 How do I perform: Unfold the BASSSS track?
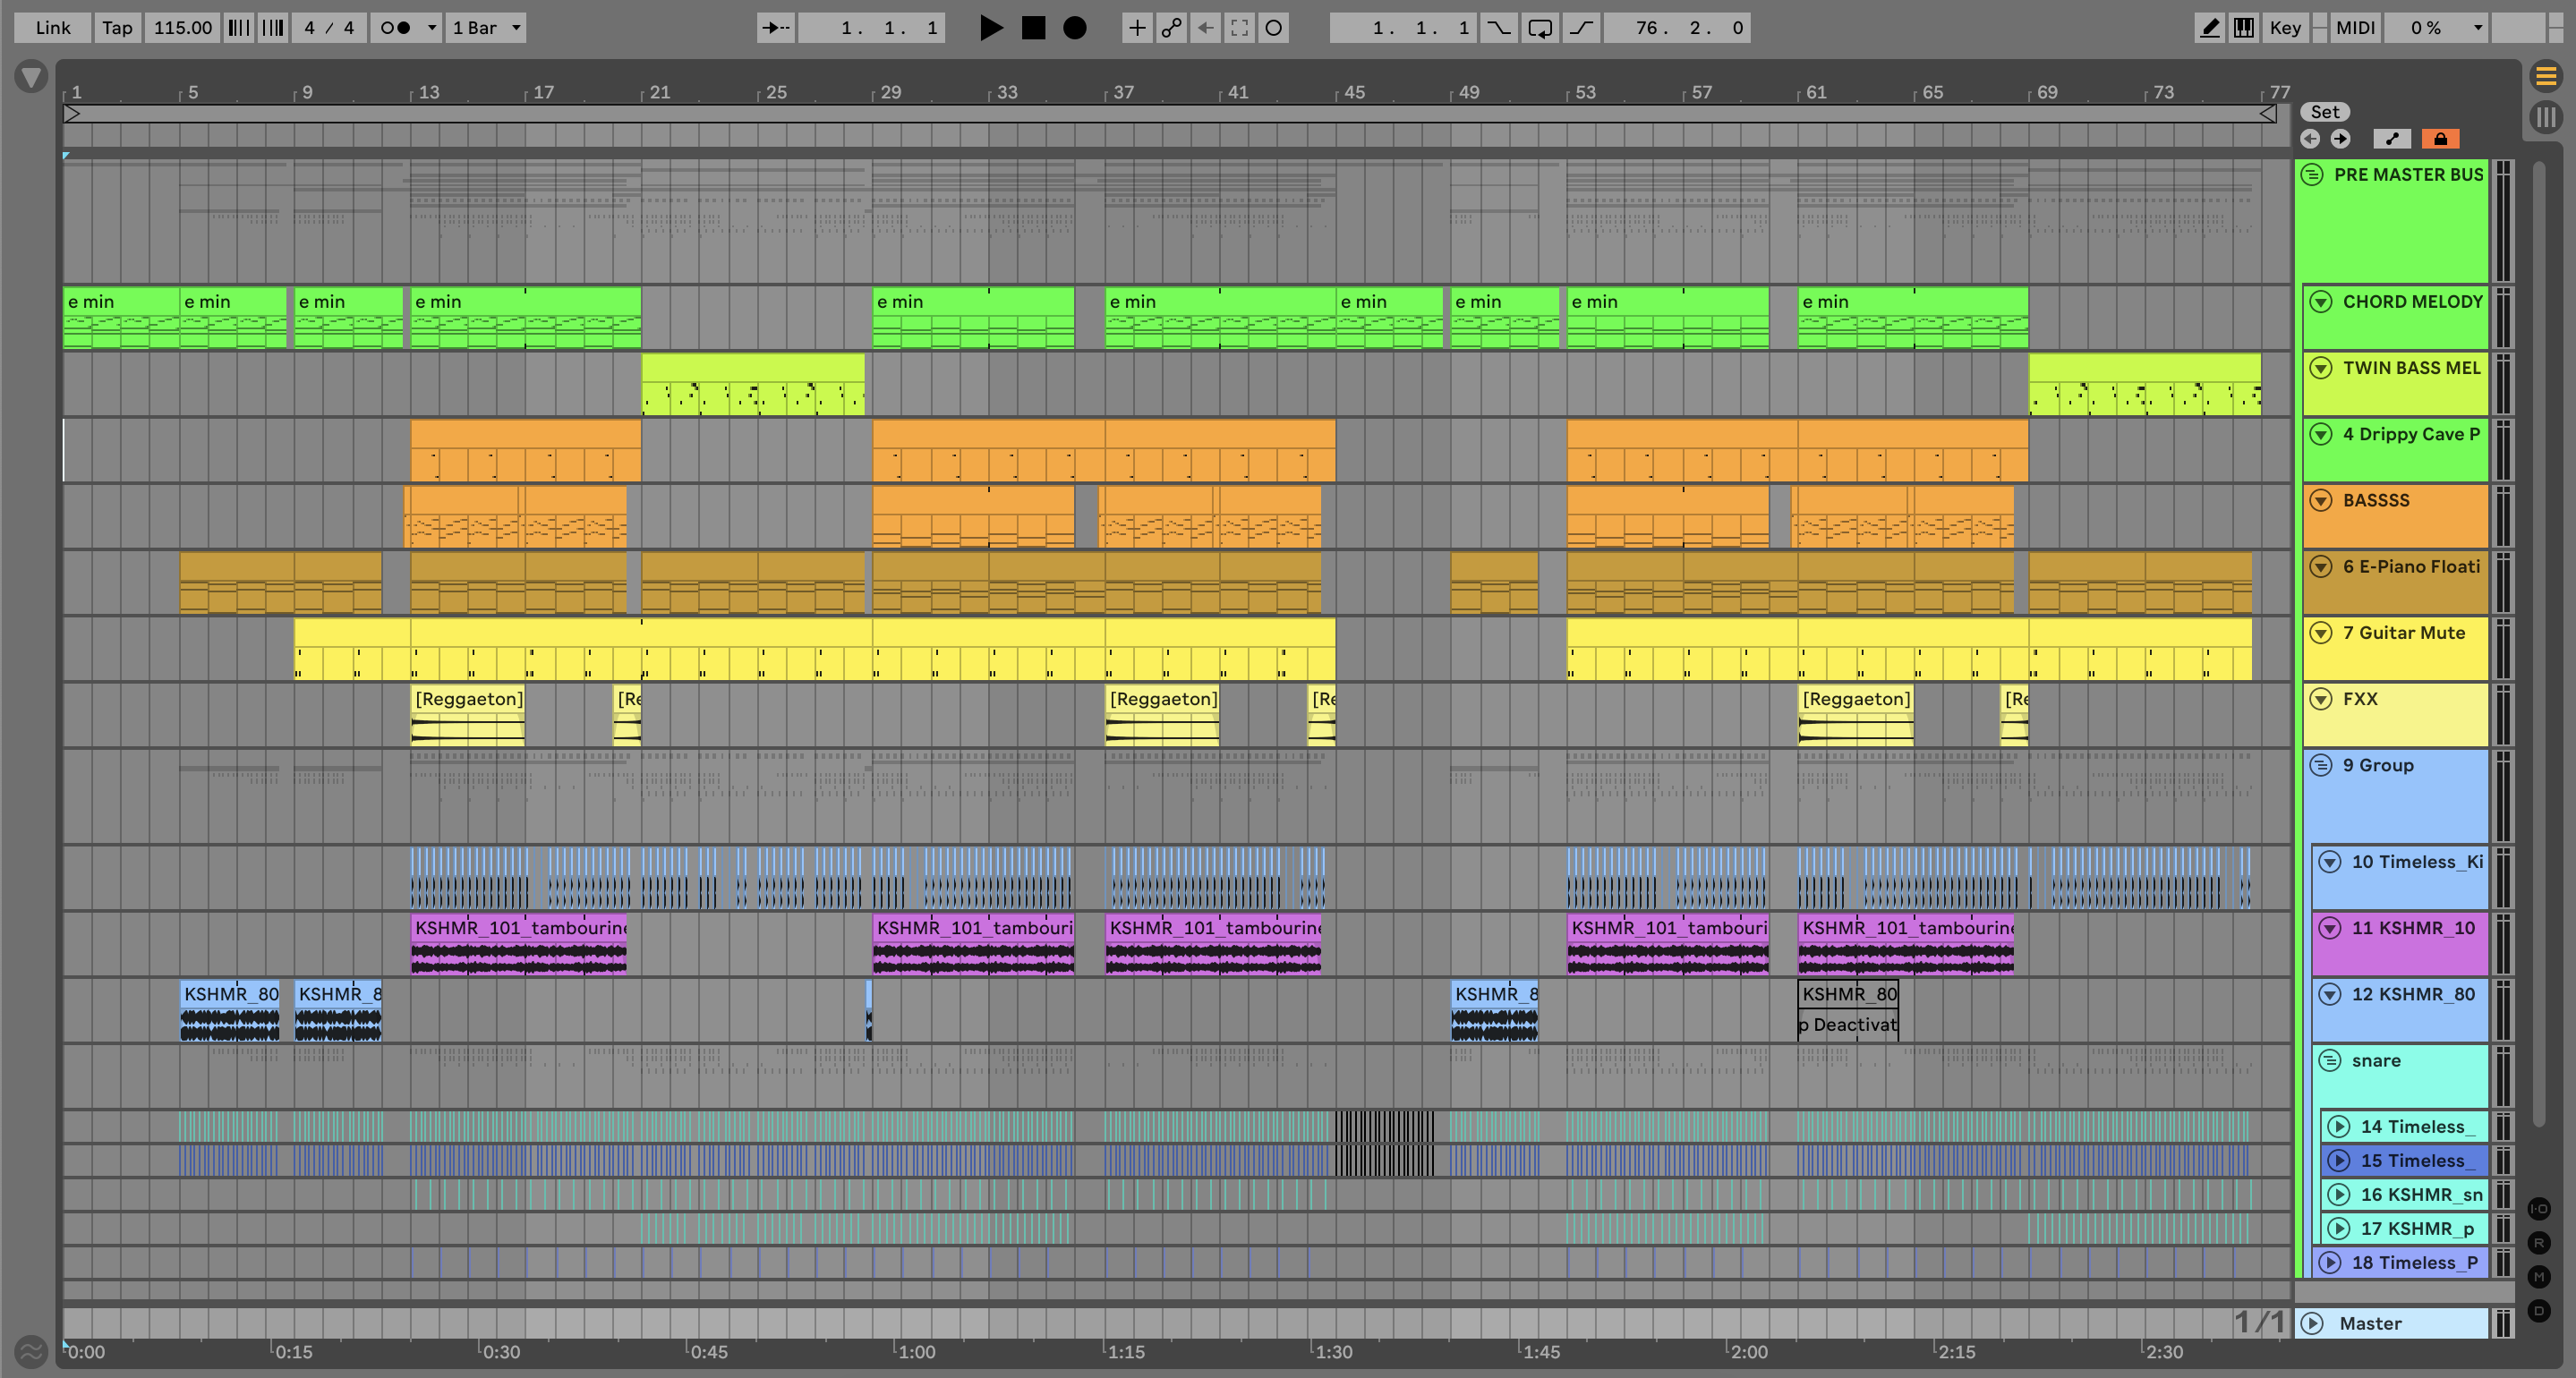pyautogui.click(x=2321, y=500)
